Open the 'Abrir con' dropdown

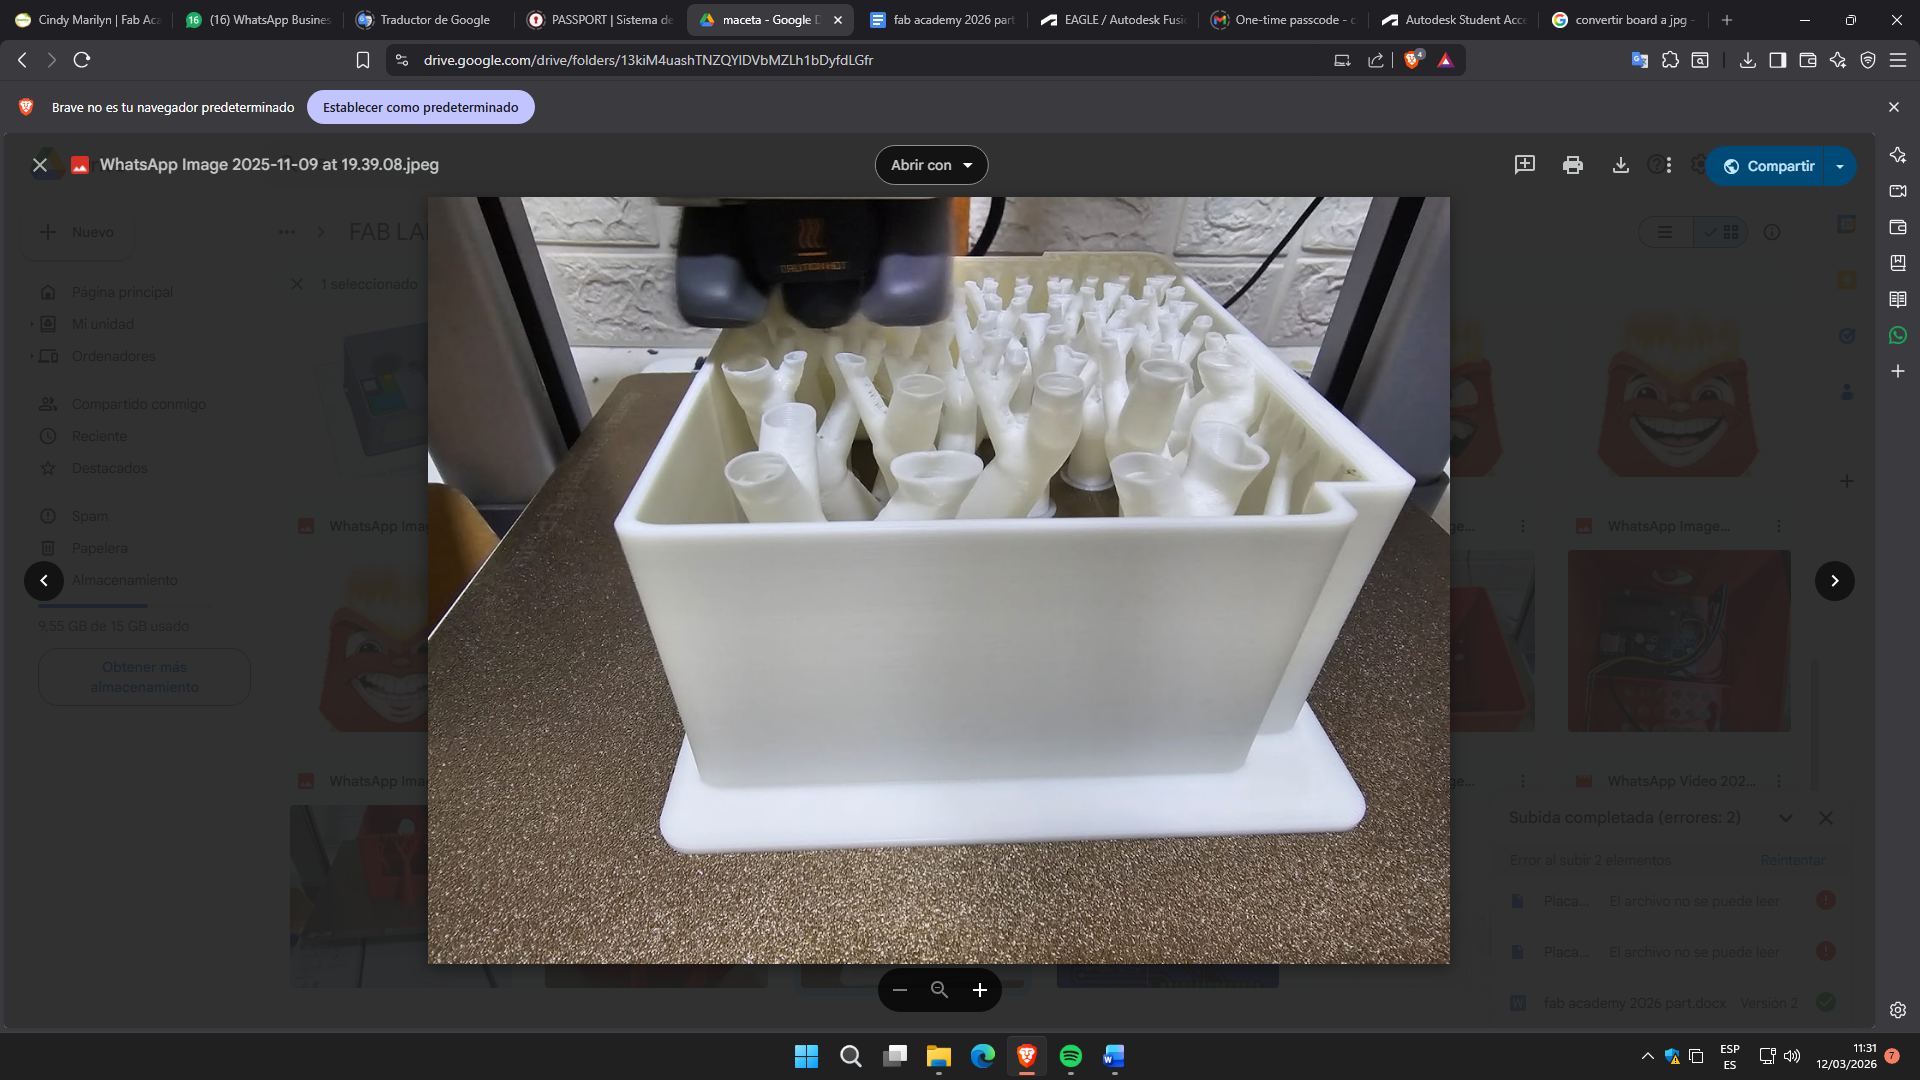931,165
